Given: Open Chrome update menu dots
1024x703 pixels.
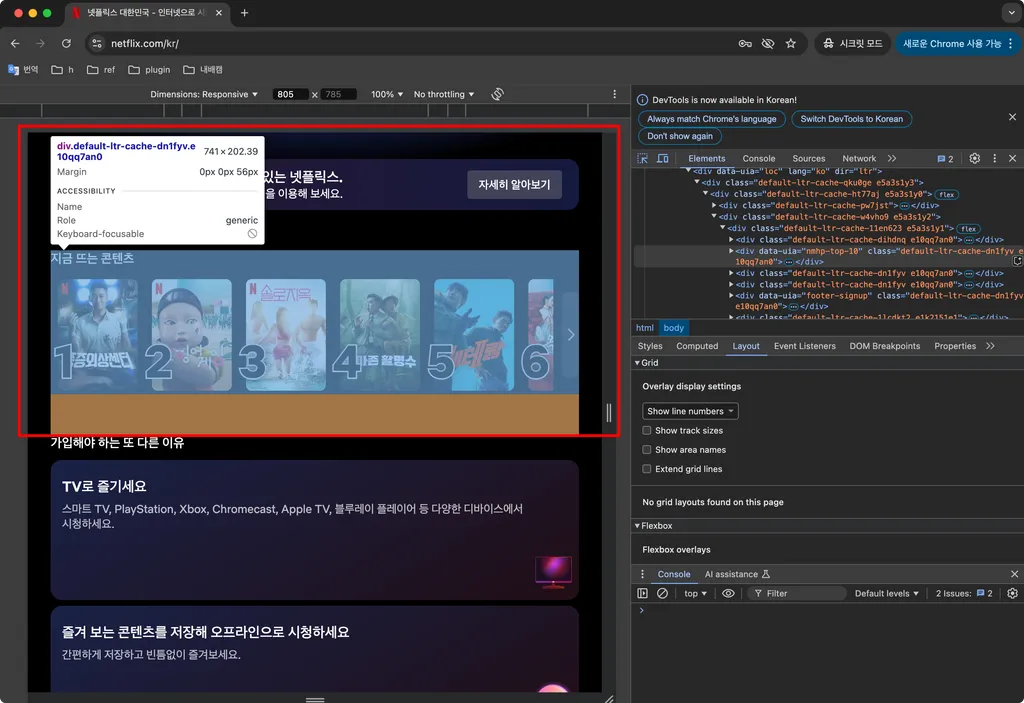Looking at the screenshot, I should (1010, 43).
